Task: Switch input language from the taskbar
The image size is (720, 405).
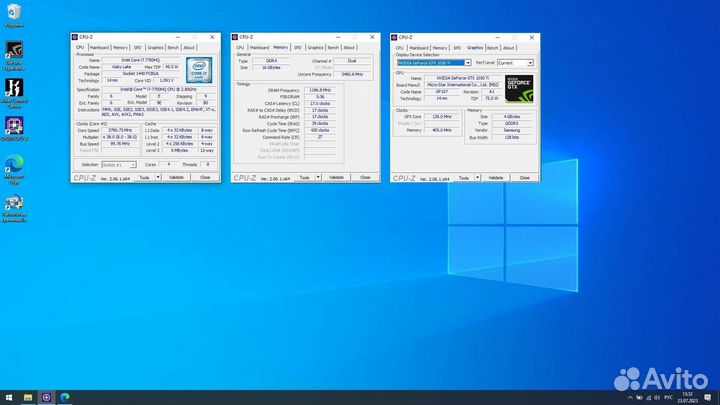Action: (669, 398)
